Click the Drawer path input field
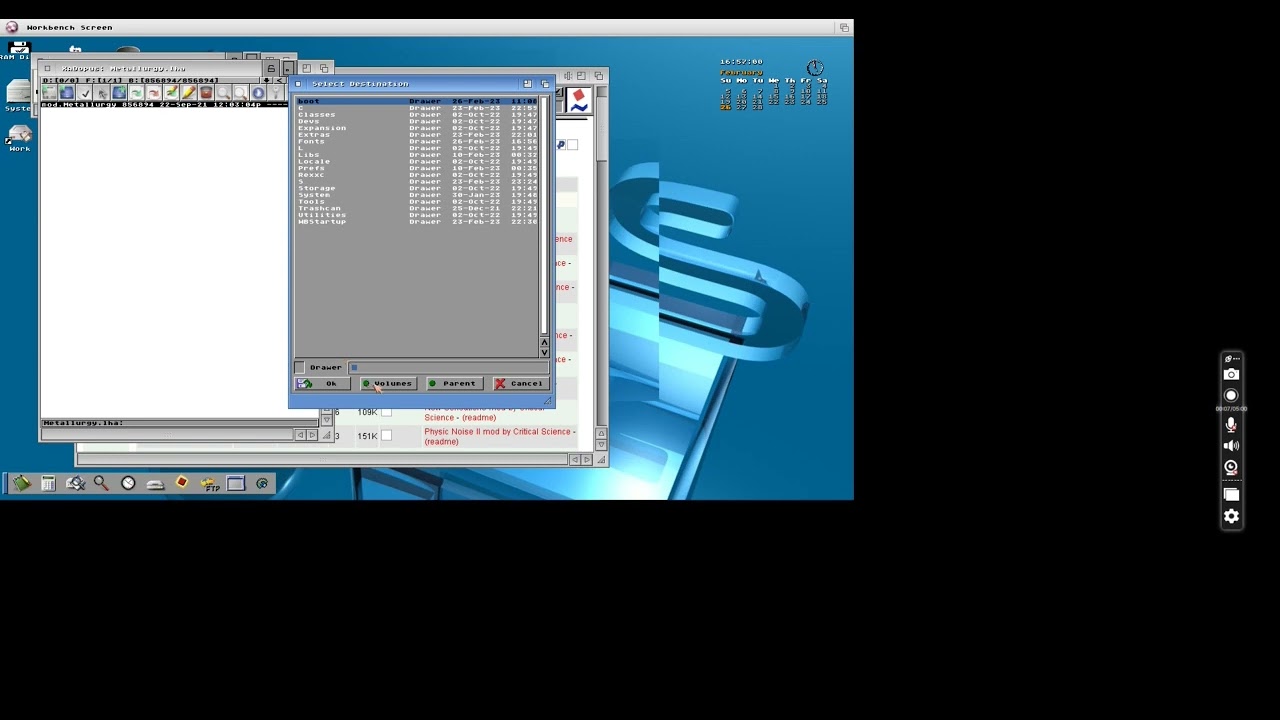The image size is (1280, 720). click(448, 368)
